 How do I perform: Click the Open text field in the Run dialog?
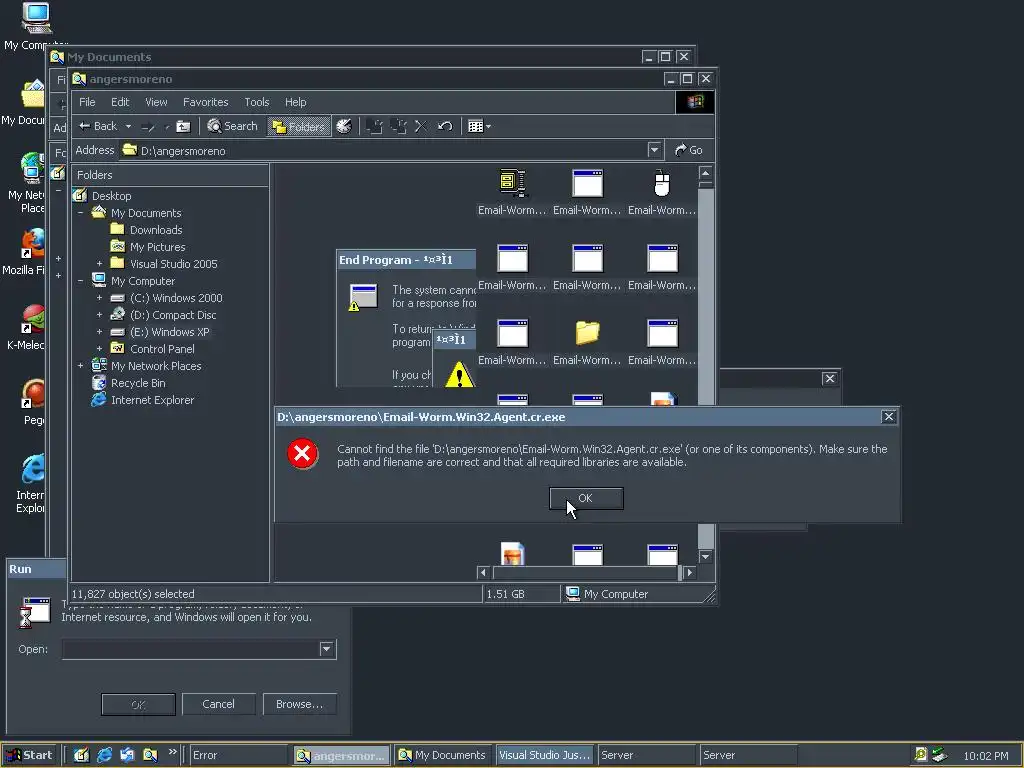(191, 648)
